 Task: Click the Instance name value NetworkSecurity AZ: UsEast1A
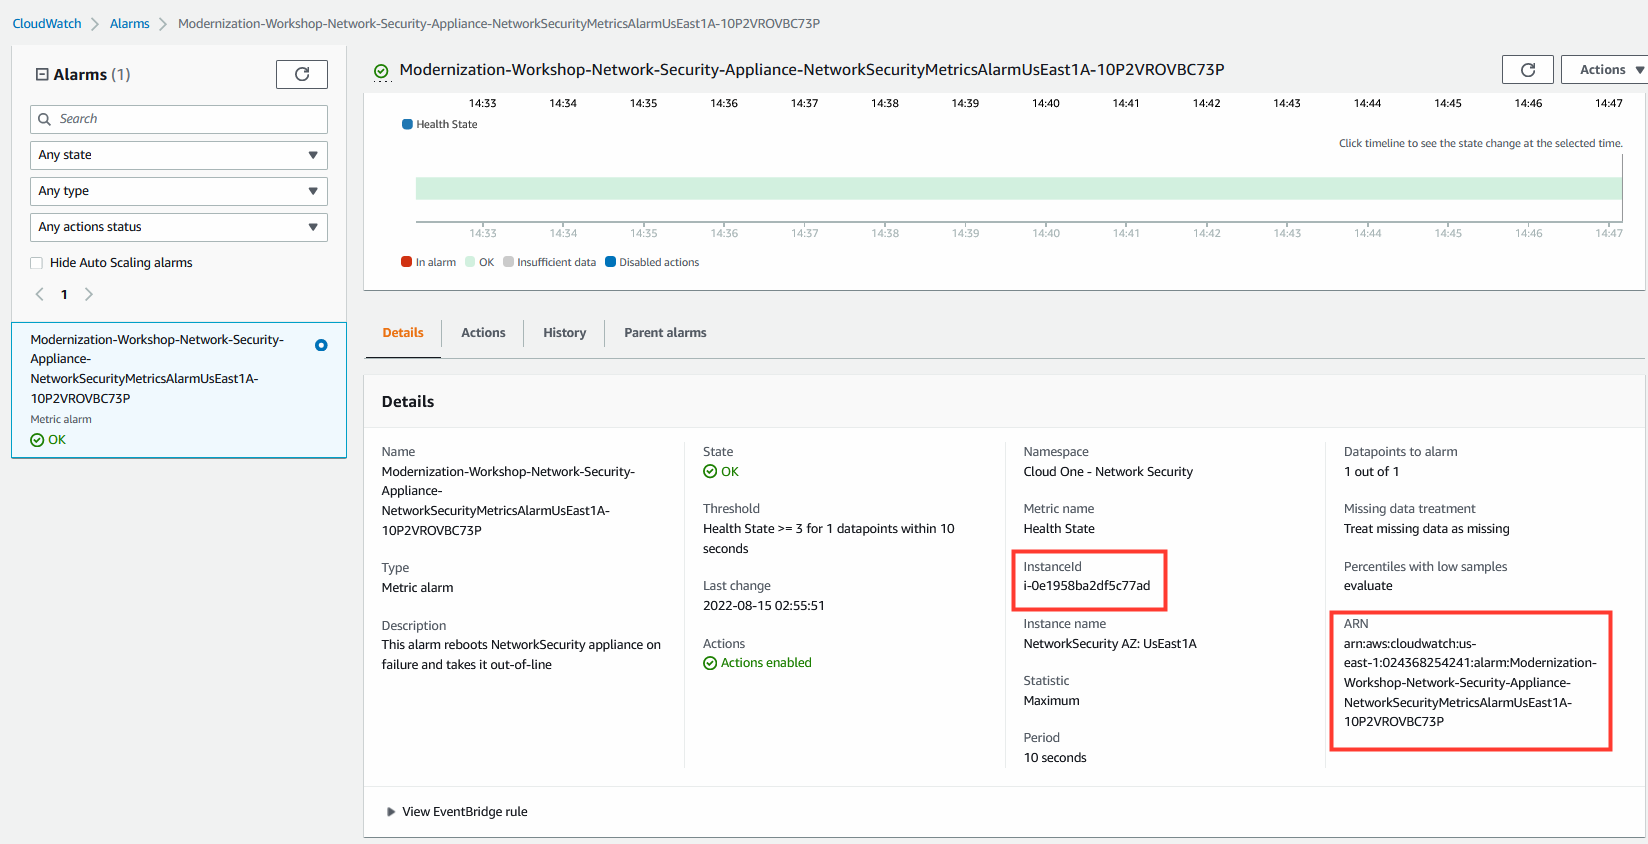1110,644
